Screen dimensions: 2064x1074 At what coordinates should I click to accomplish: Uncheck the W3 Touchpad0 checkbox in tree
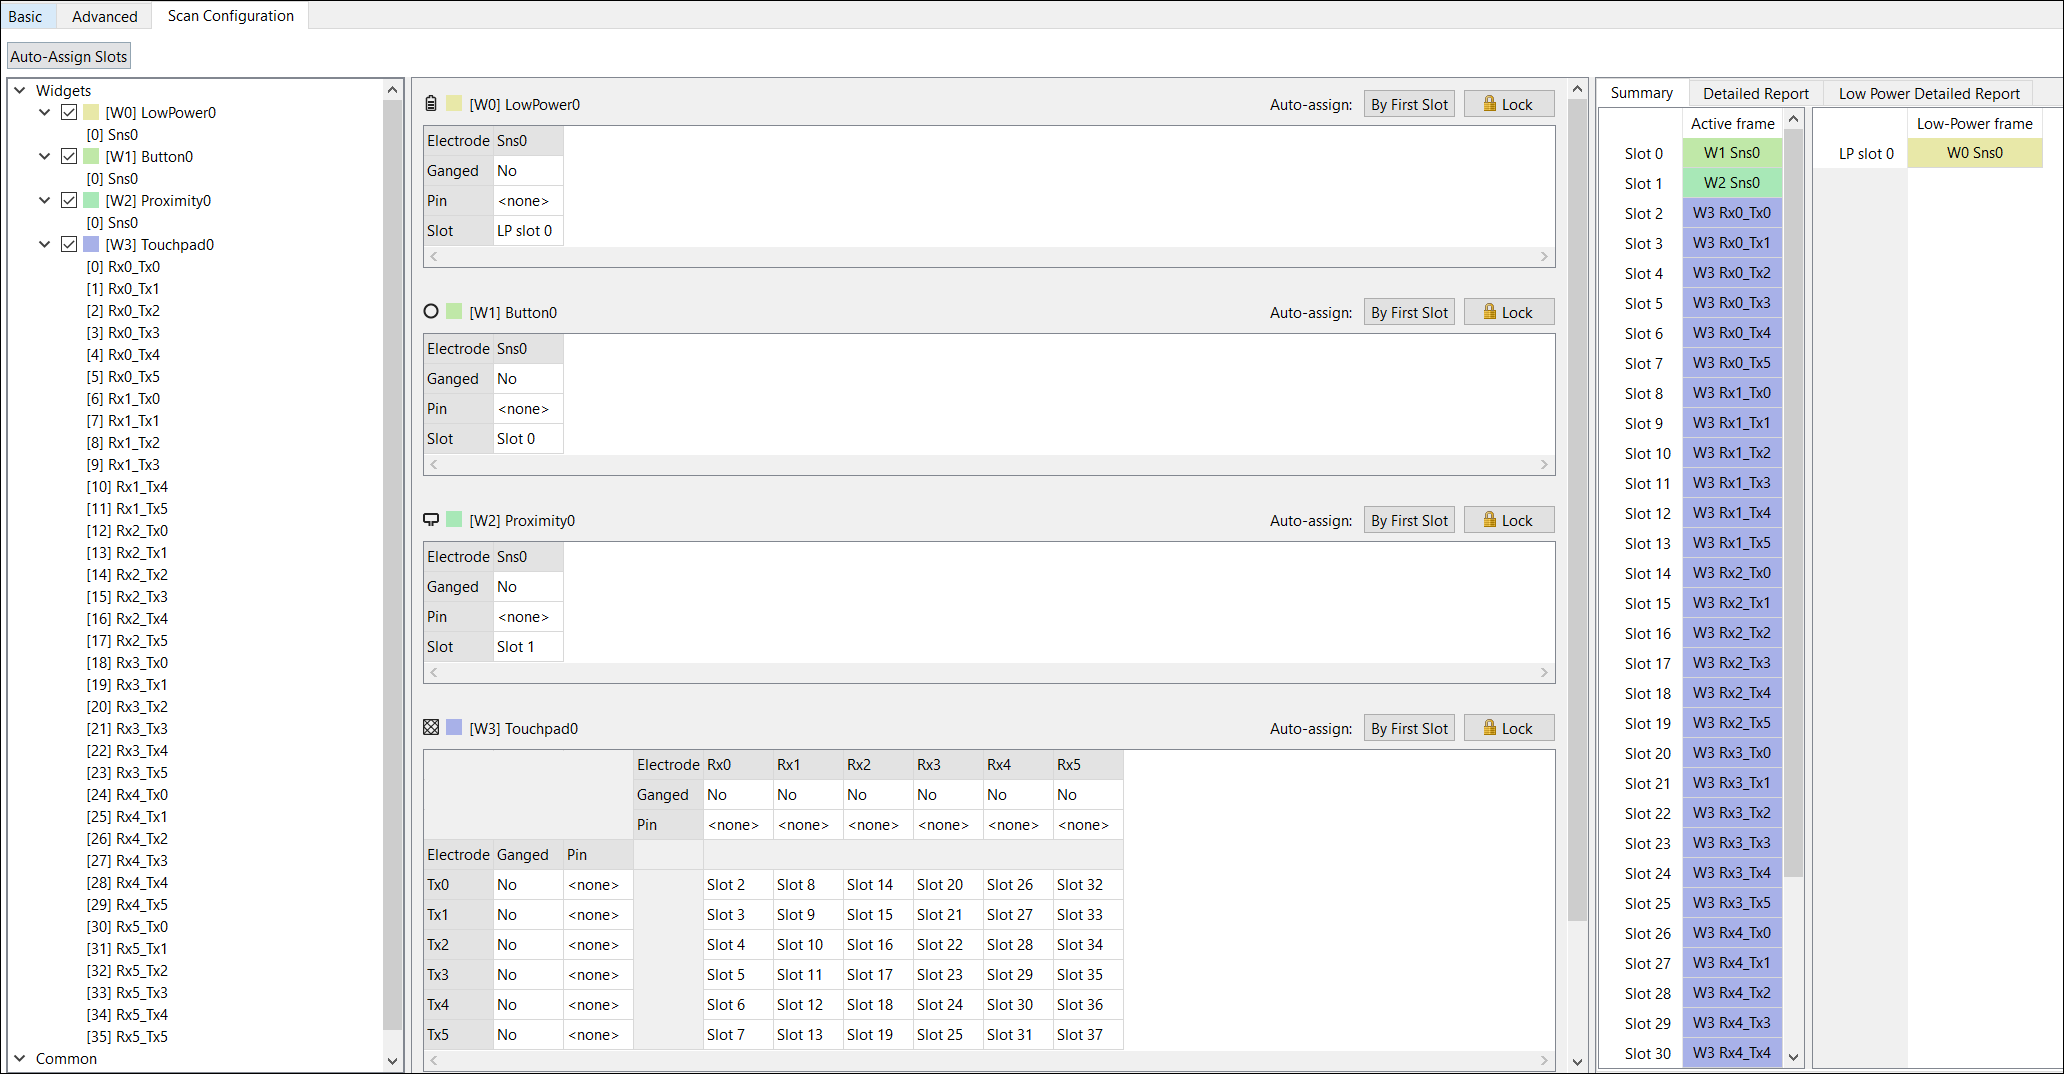[69, 244]
